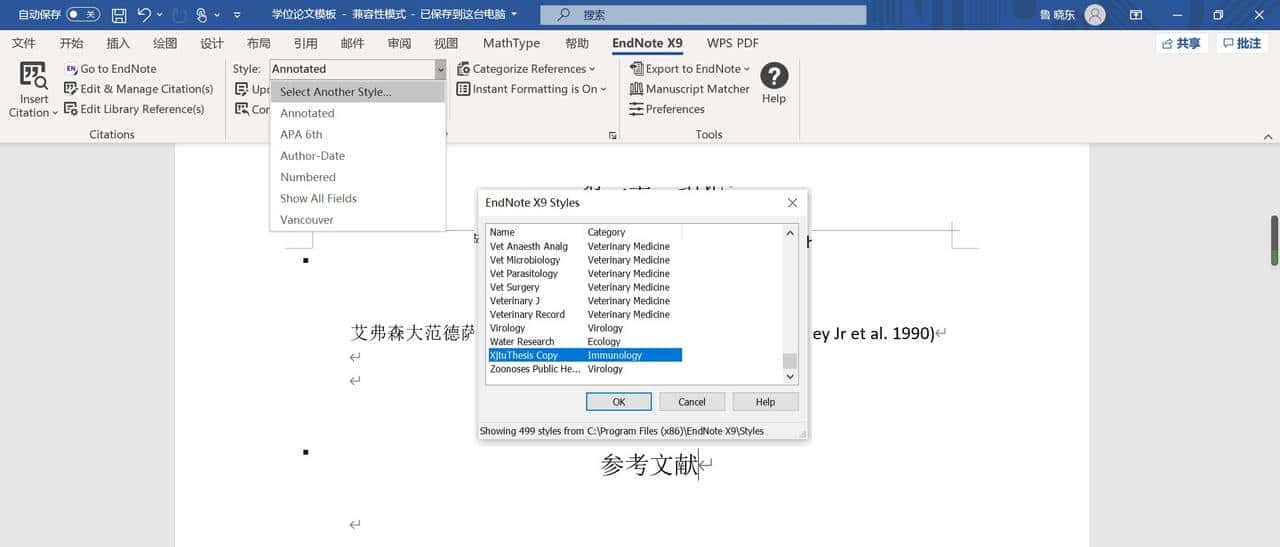
Task: Select the Water Research style row
Action: [x=585, y=342]
